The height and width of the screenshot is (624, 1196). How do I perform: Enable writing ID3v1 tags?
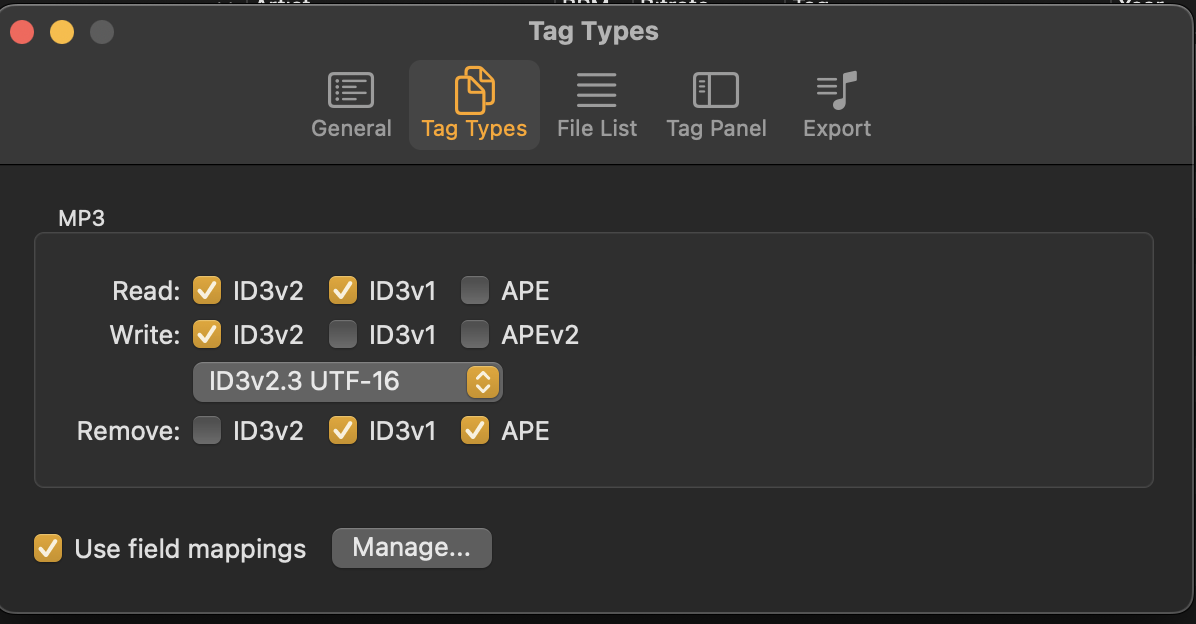[343, 334]
